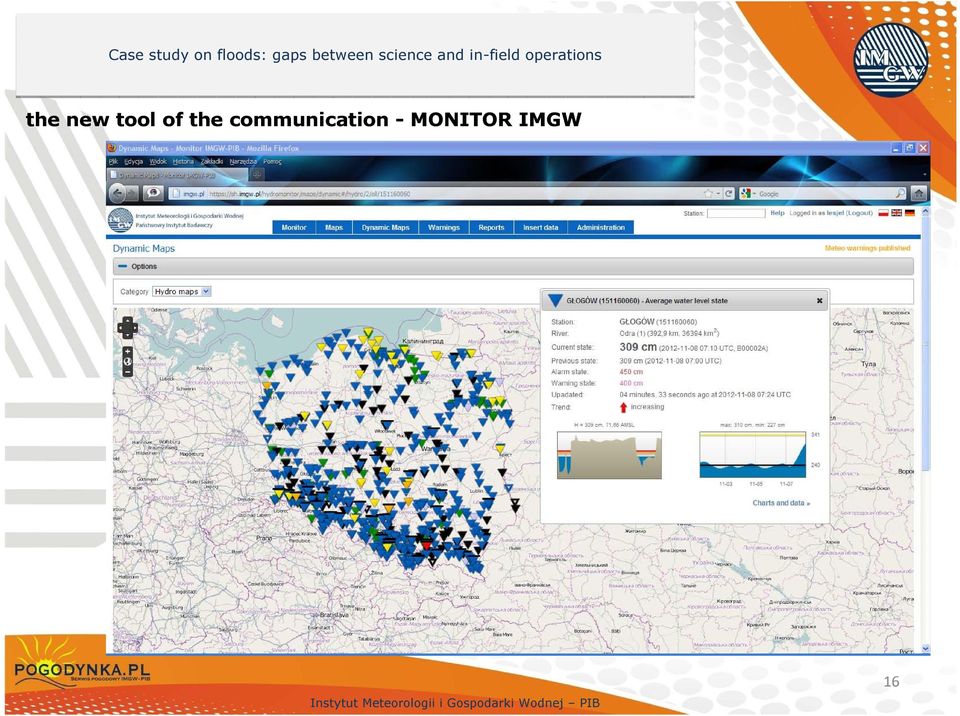Screen dimensions: 960x716
Task: Open the Historia menu
Action: [x=183, y=162]
